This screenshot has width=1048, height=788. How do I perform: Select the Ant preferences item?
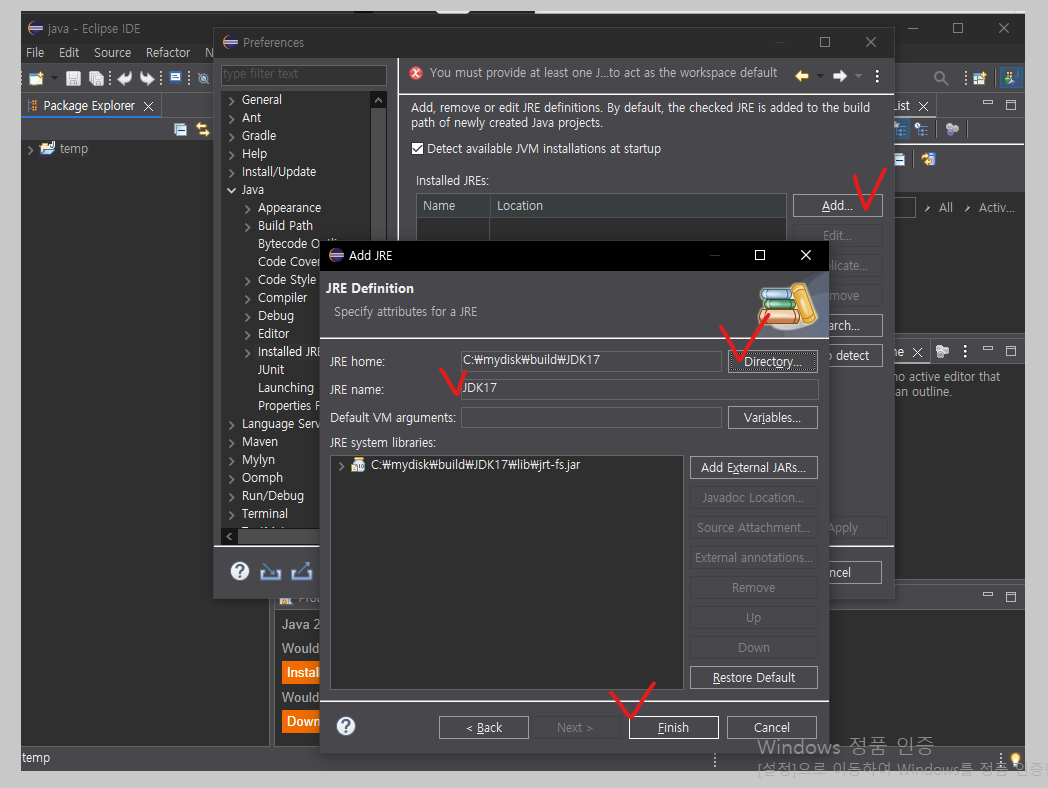tap(251, 118)
